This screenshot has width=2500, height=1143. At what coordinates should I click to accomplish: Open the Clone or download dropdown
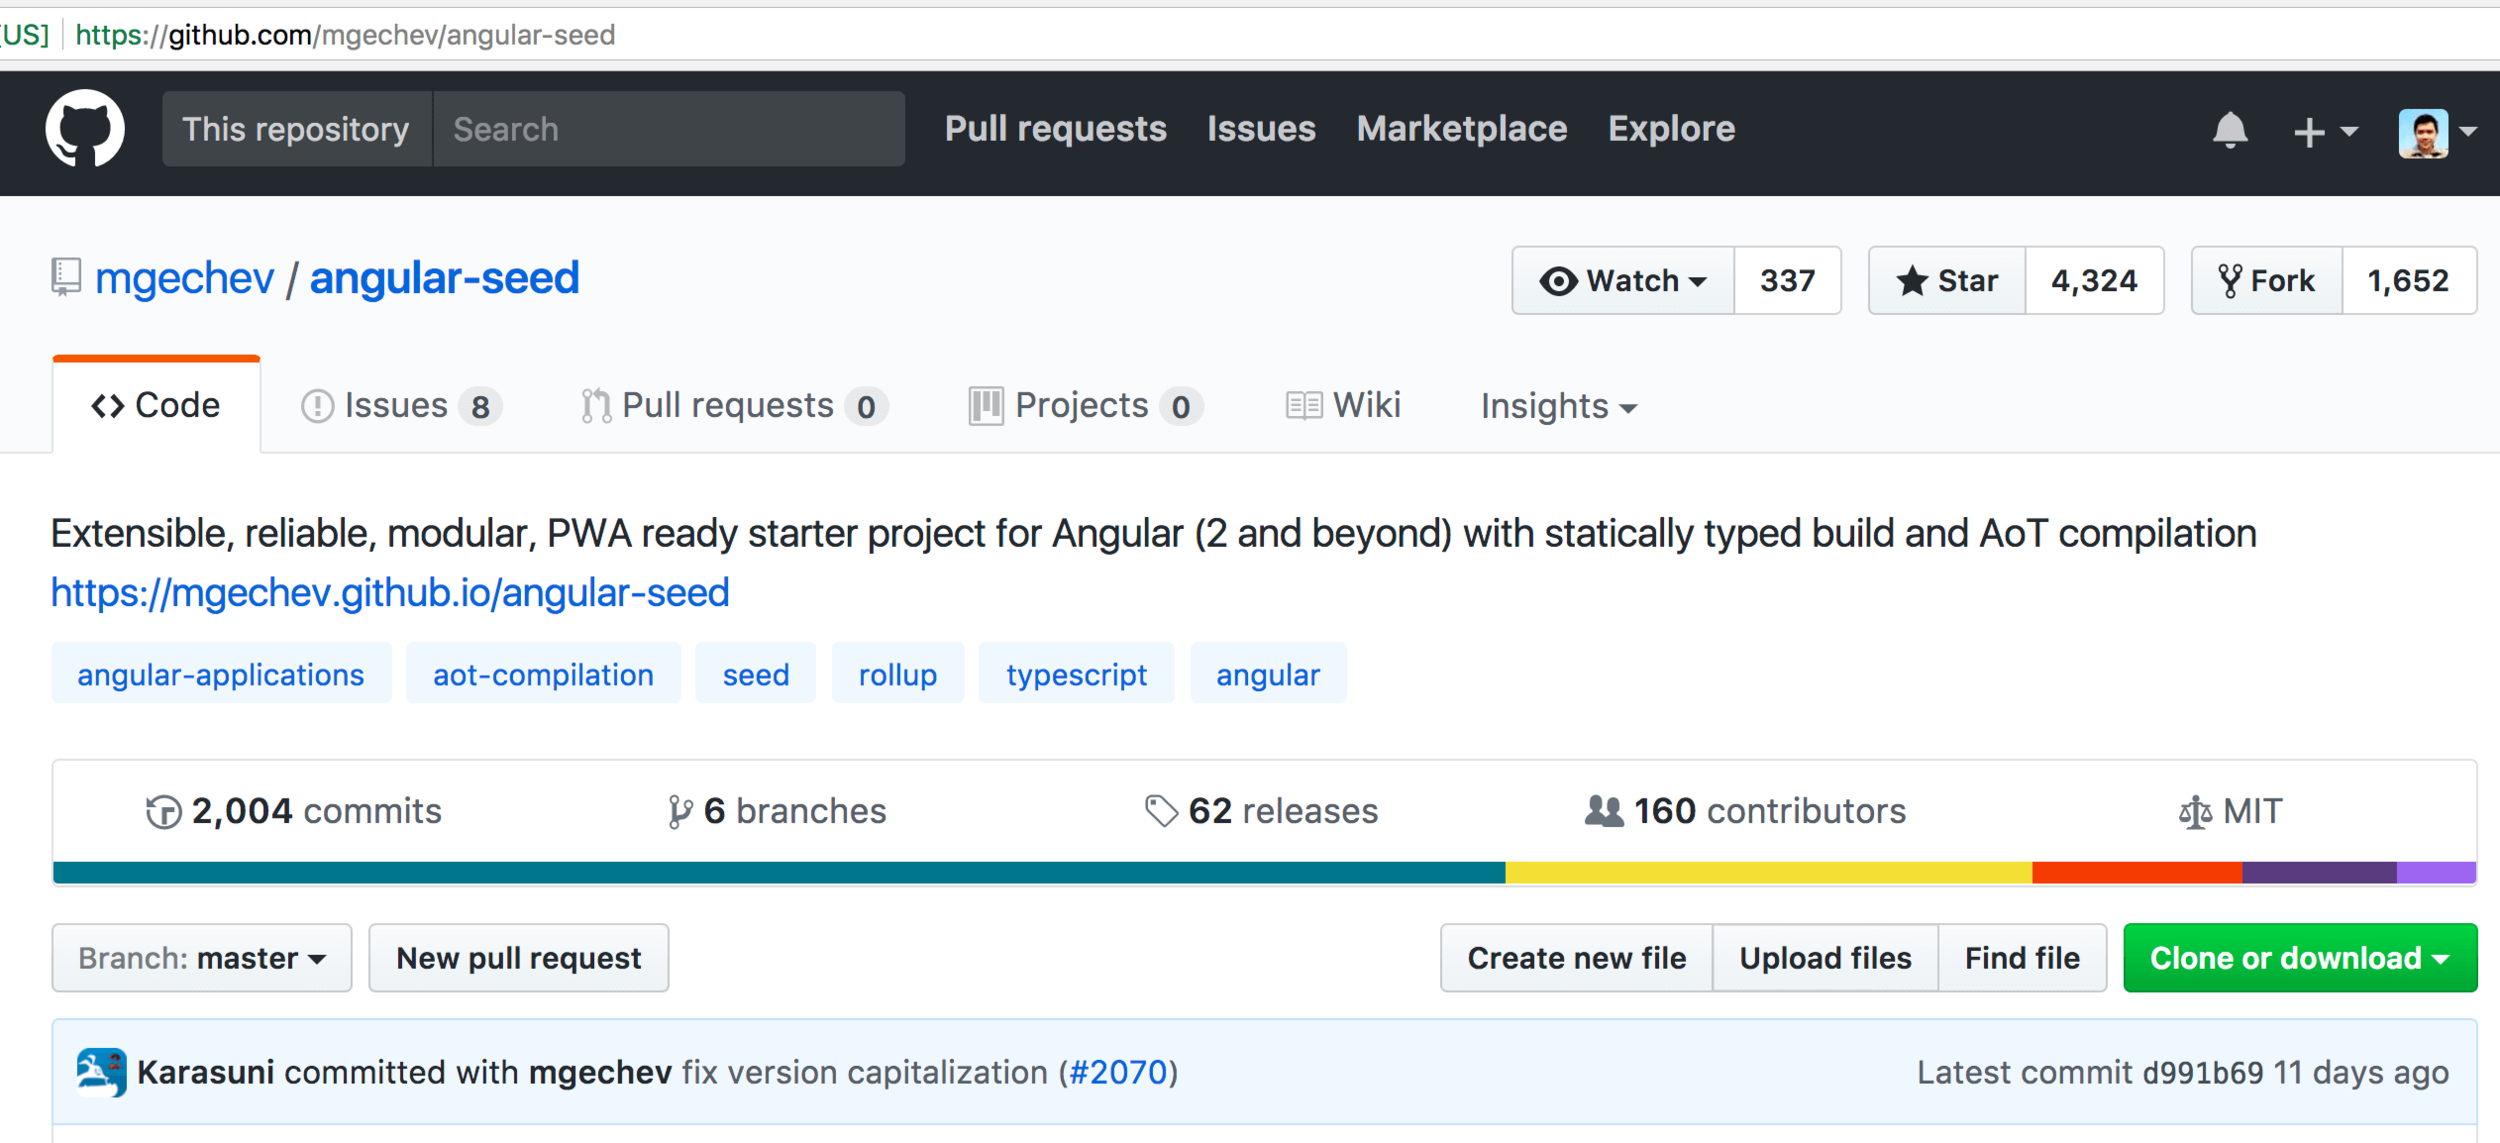pos(2299,958)
